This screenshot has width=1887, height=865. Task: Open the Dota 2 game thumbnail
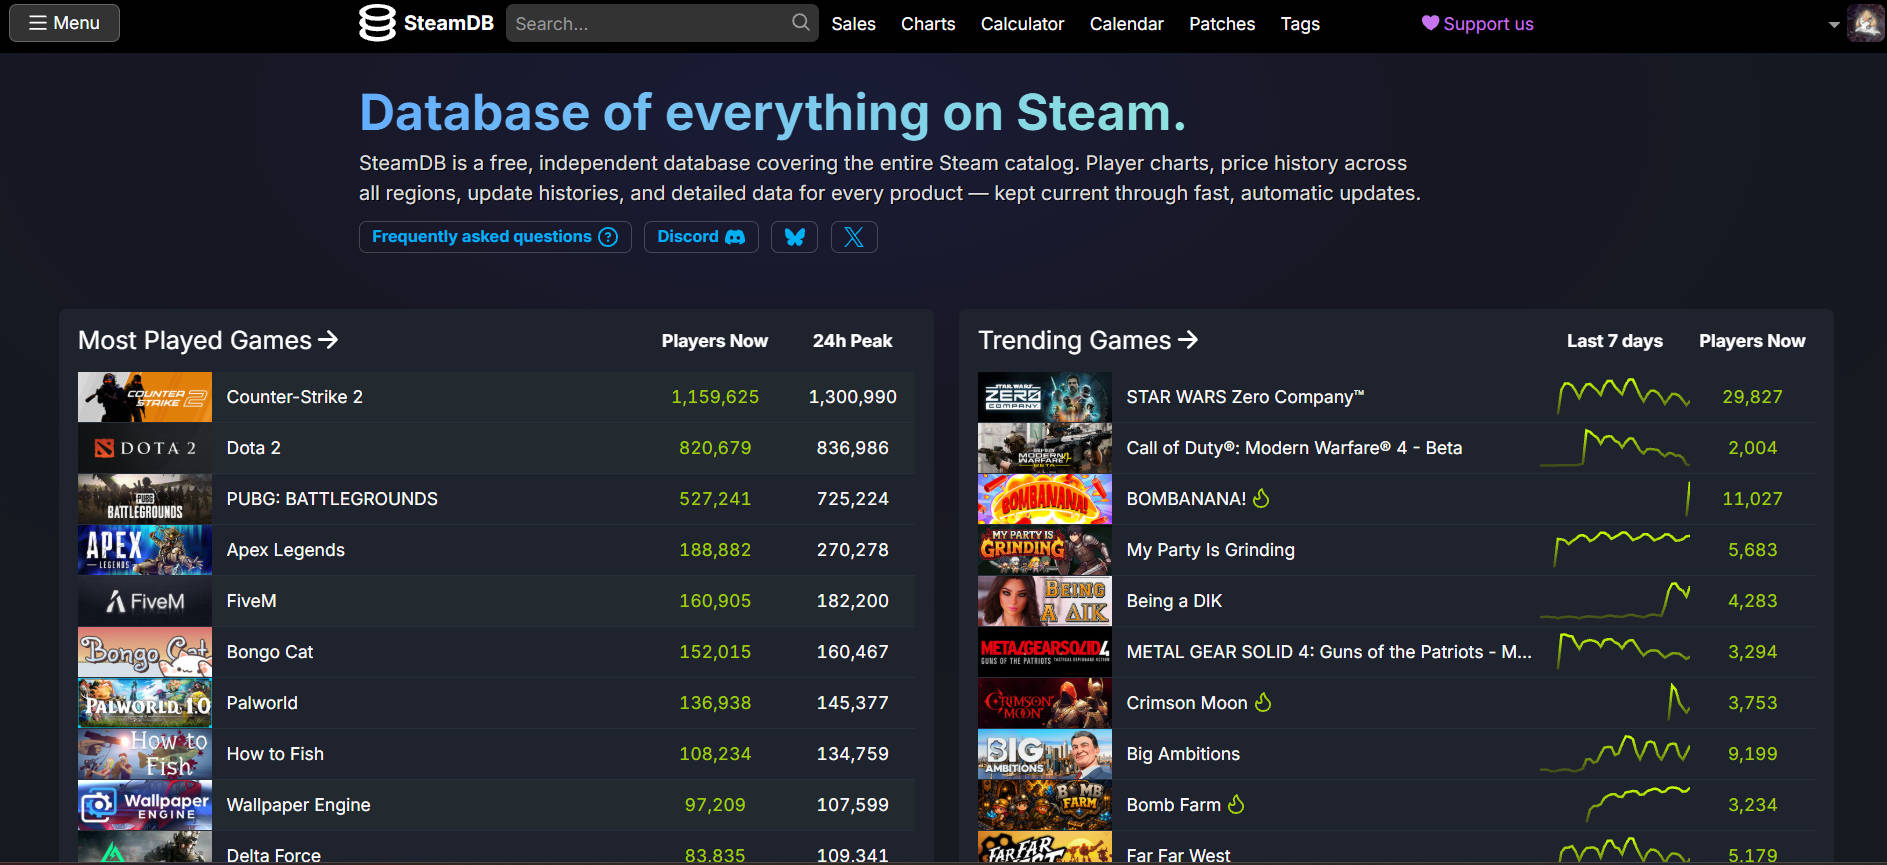coord(145,448)
